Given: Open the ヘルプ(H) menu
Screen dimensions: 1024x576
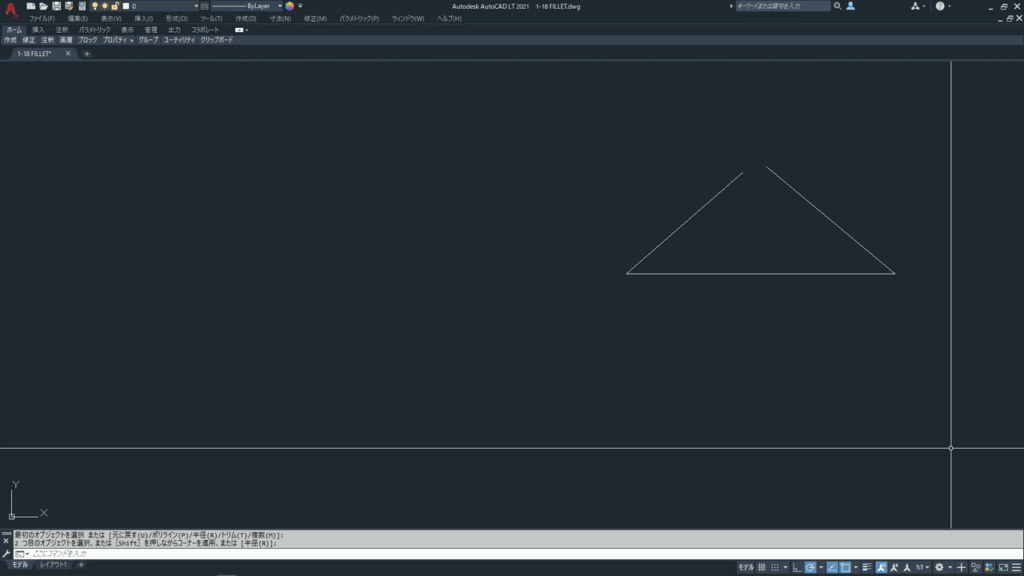Looking at the screenshot, I should point(449,18).
